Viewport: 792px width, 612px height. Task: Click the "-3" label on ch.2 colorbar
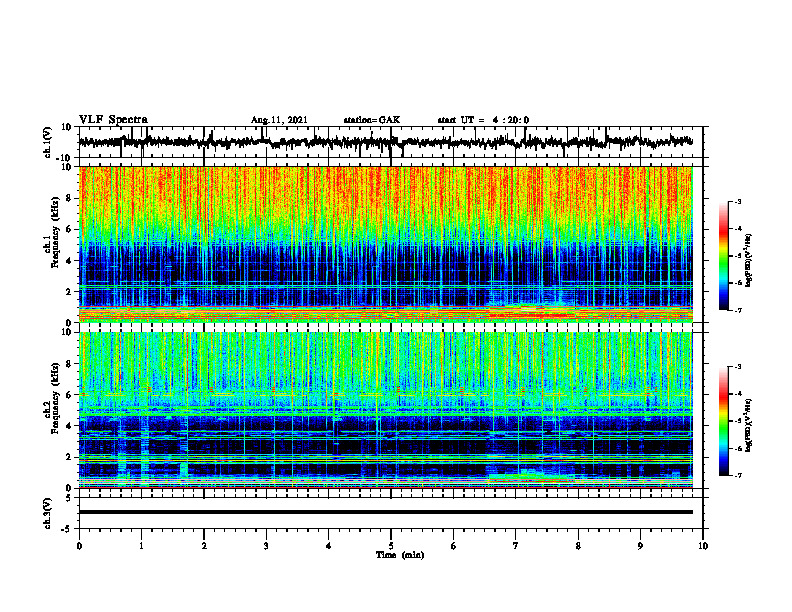coord(737,367)
